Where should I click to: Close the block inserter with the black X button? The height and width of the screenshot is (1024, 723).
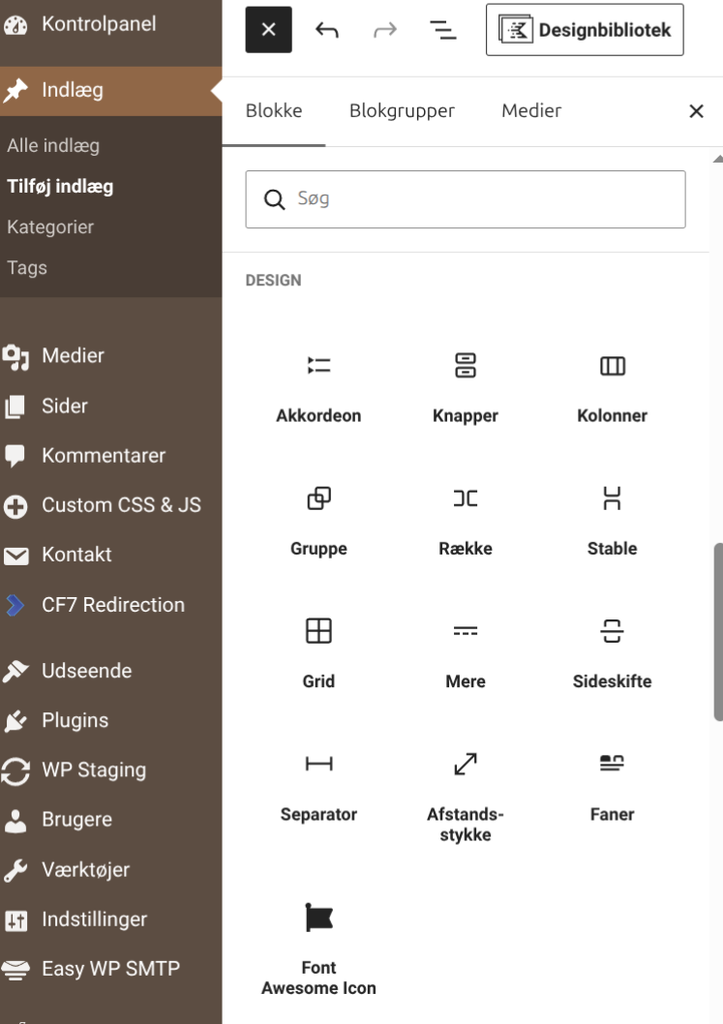tap(268, 29)
